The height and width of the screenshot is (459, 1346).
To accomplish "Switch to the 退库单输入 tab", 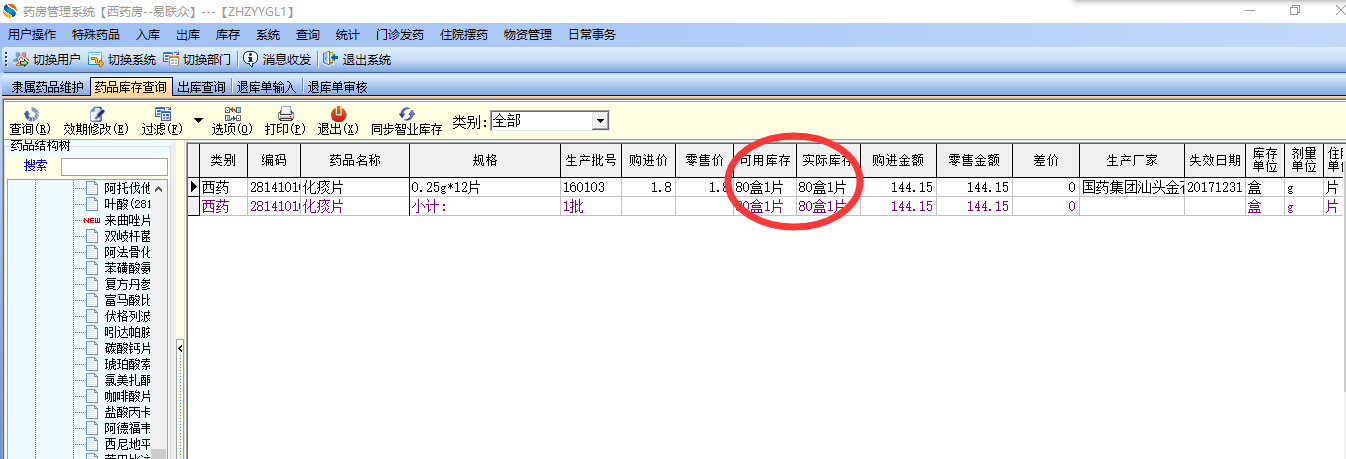I will pos(267,87).
